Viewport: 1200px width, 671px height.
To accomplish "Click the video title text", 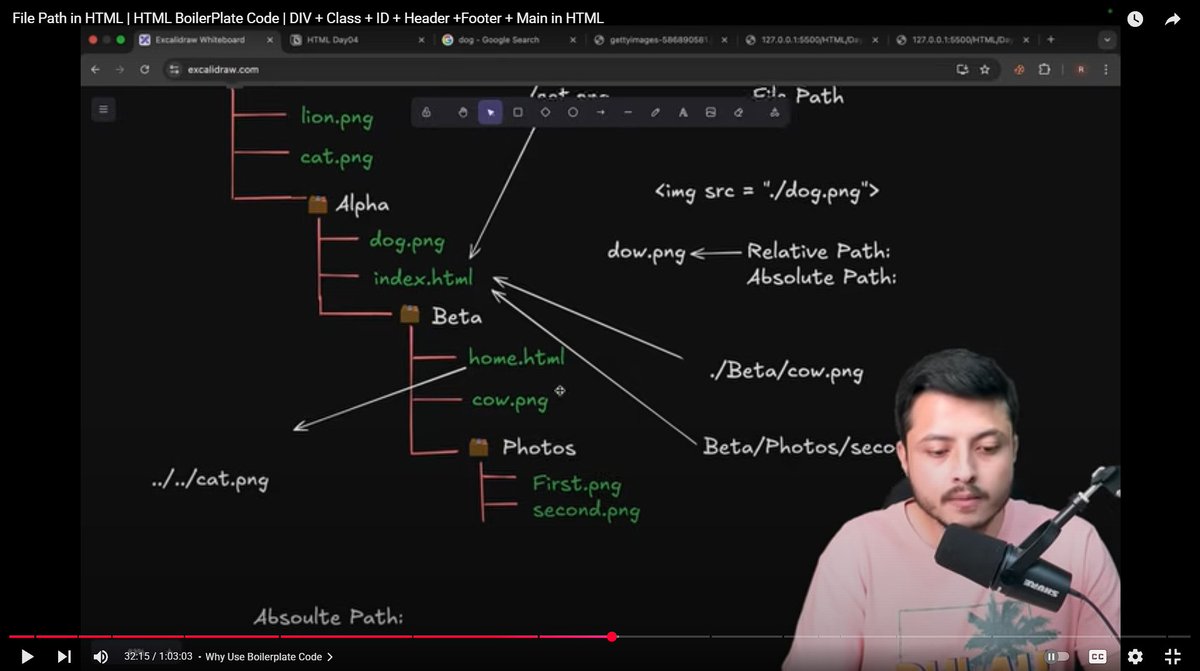I will coord(308,18).
